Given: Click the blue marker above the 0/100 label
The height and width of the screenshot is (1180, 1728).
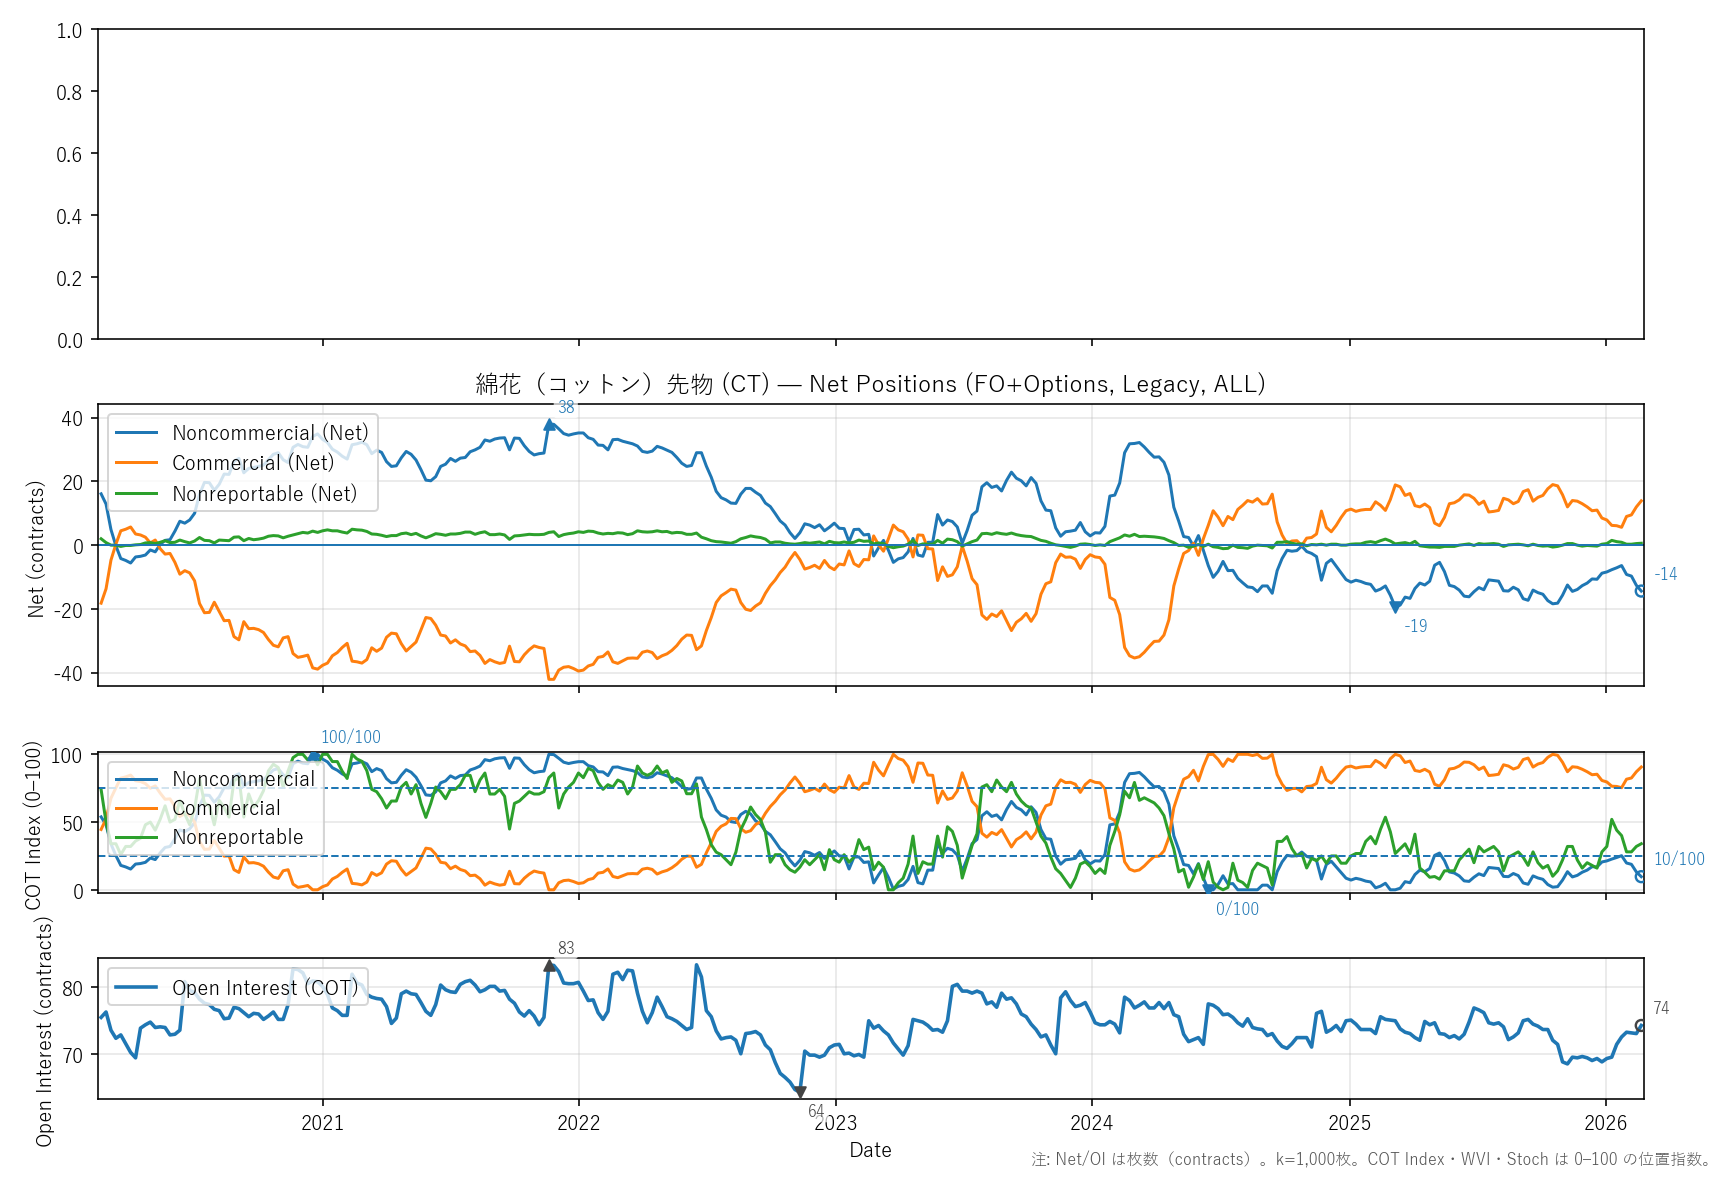Looking at the screenshot, I should (1209, 887).
